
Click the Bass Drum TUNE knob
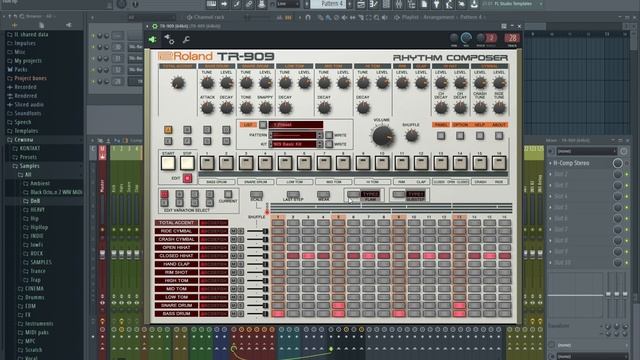[207, 83]
